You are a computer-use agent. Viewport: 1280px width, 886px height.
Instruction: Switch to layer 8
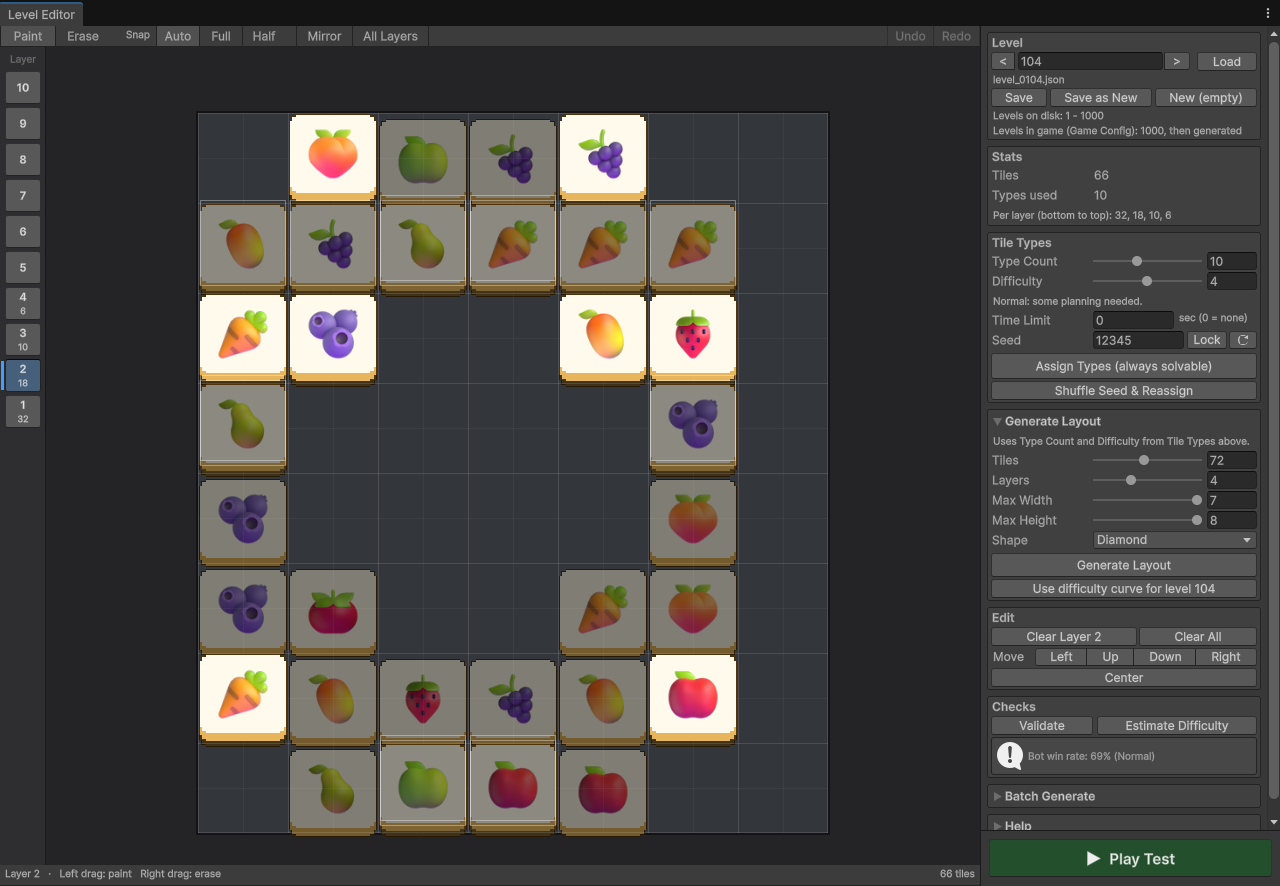23,160
